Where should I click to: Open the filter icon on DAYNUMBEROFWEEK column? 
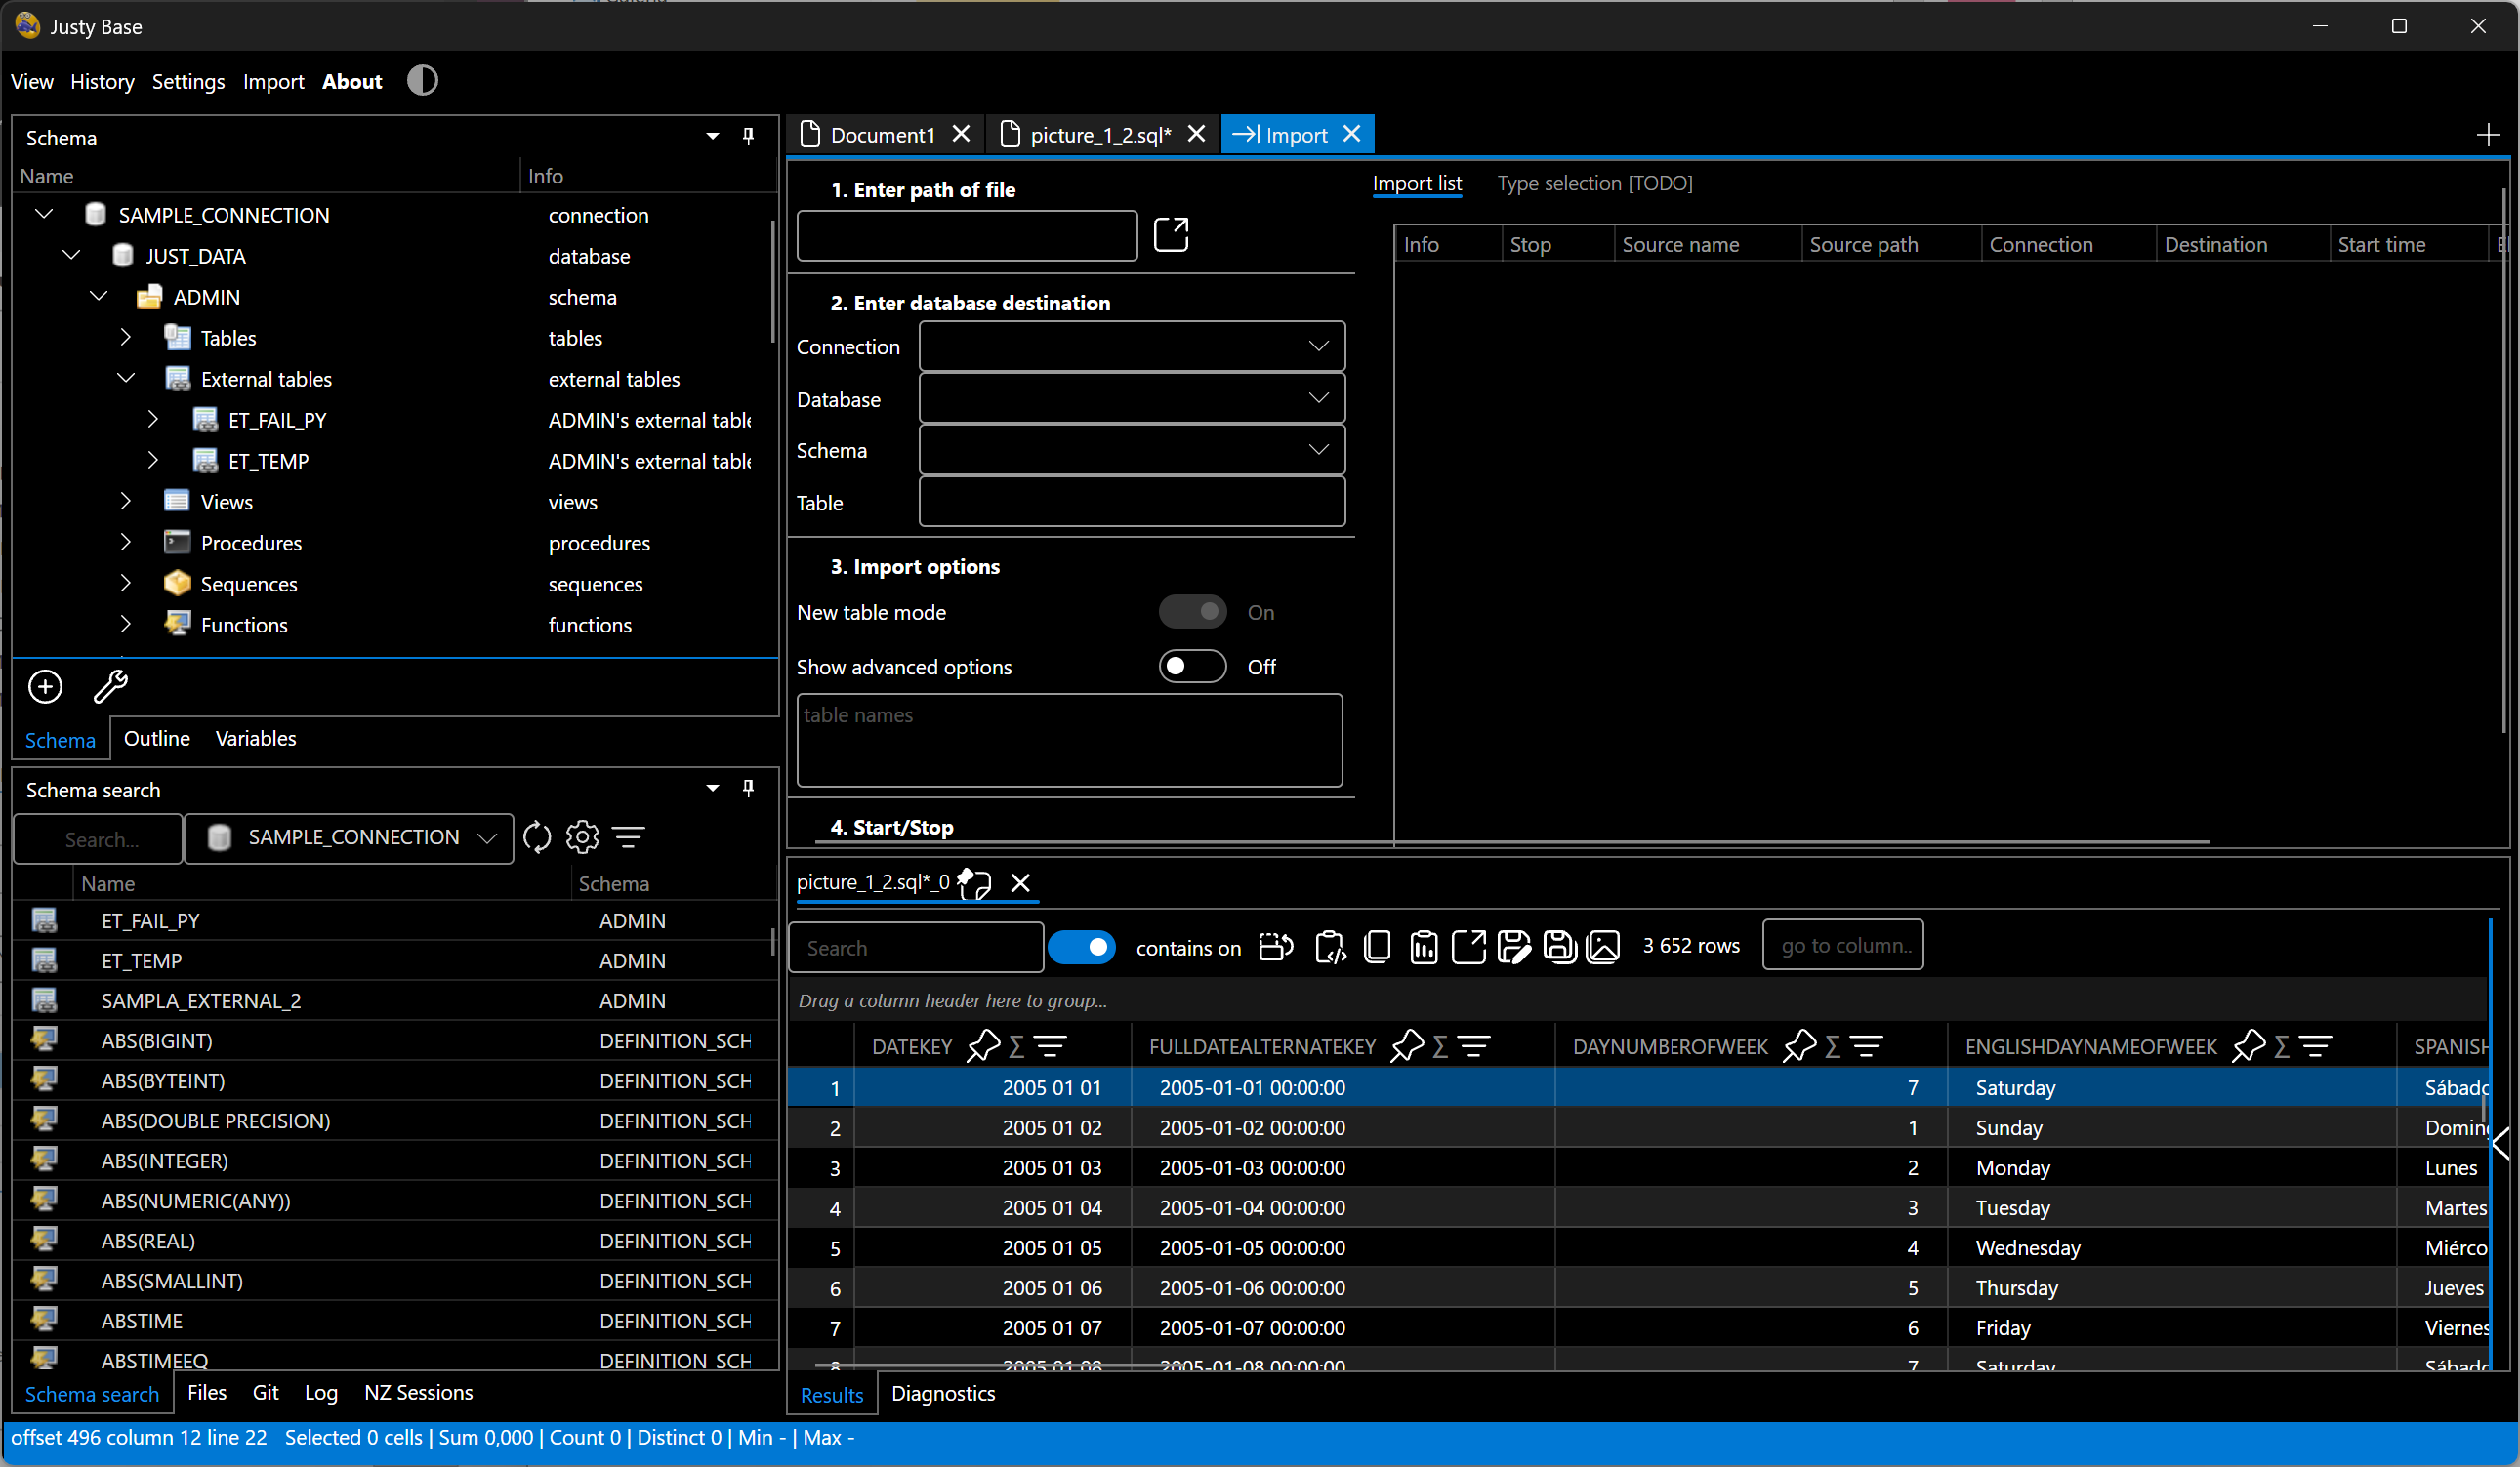click(x=1866, y=1047)
